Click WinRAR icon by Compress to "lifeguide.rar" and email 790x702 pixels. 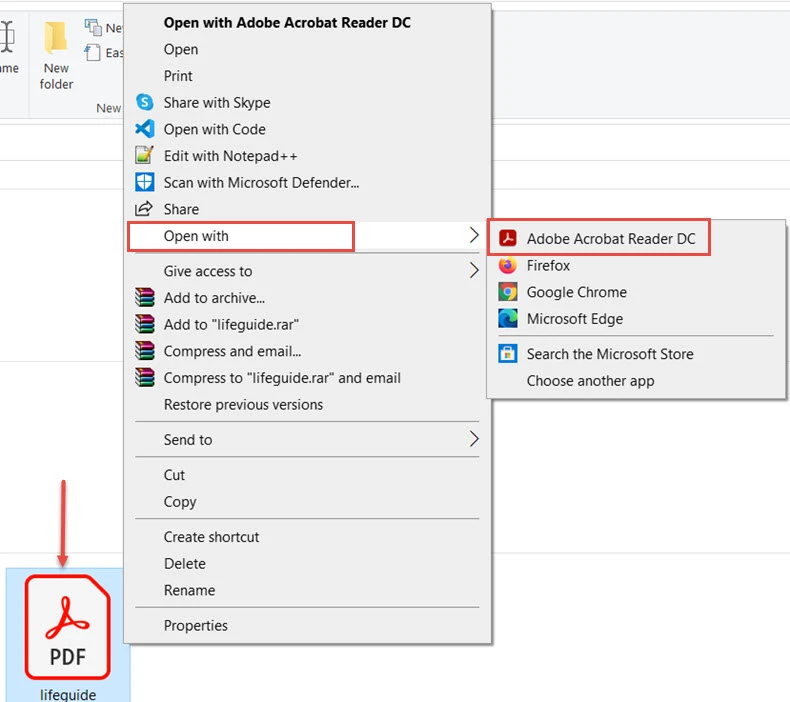click(145, 377)
